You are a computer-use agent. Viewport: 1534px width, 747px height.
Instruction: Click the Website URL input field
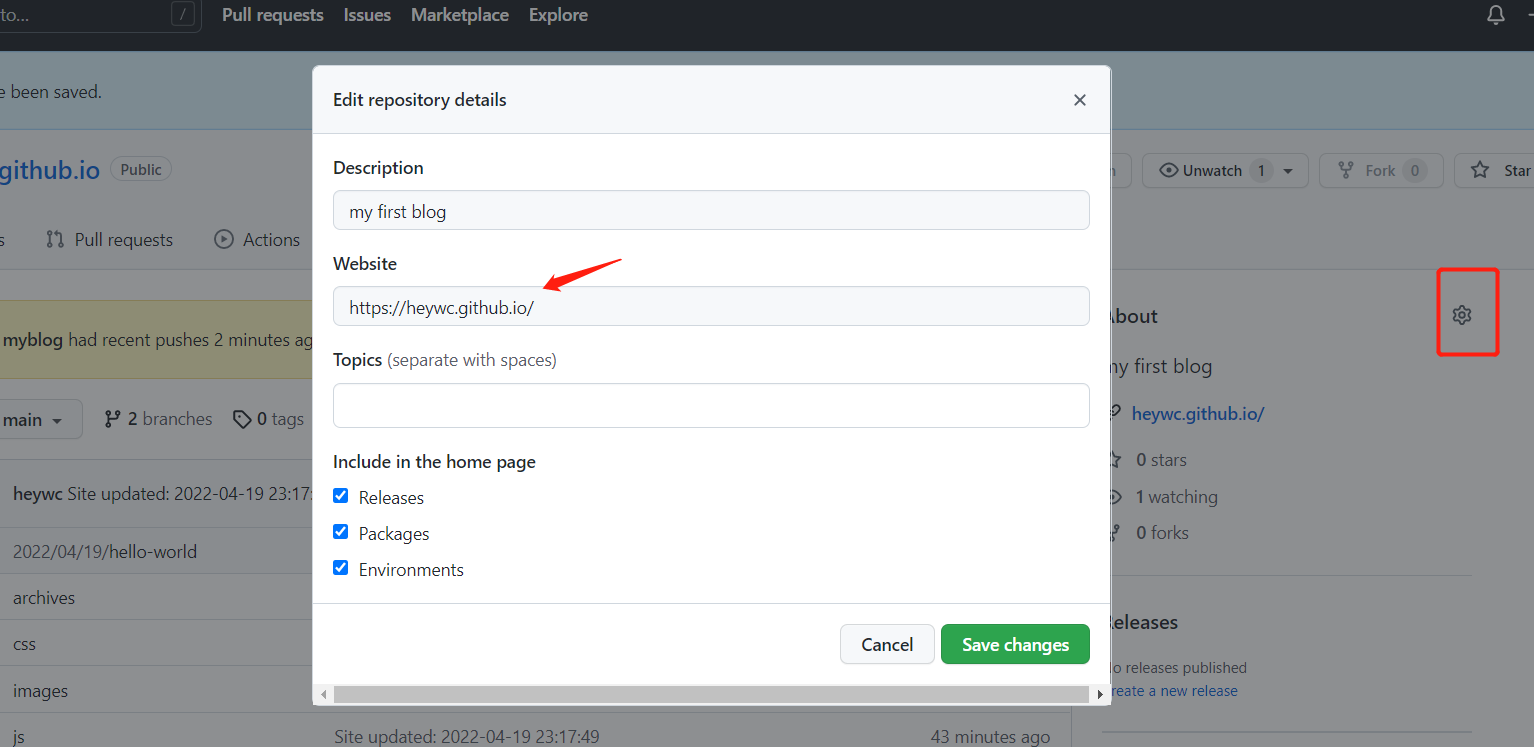(x=711, y=306)
